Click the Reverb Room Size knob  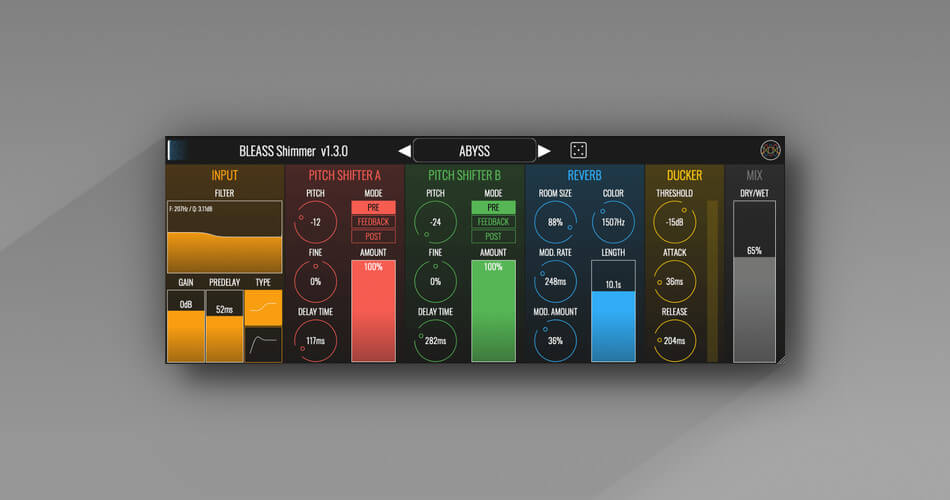point(554,222)
